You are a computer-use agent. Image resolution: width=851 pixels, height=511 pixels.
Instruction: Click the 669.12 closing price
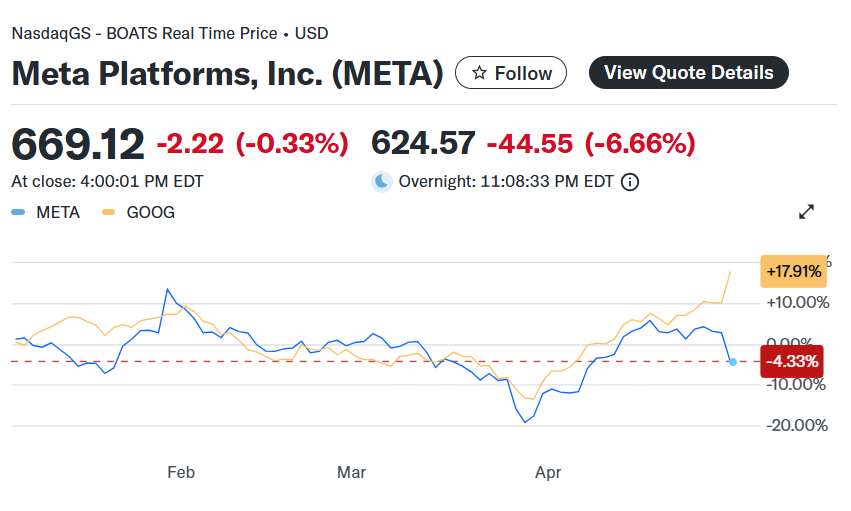pos(78,144)
